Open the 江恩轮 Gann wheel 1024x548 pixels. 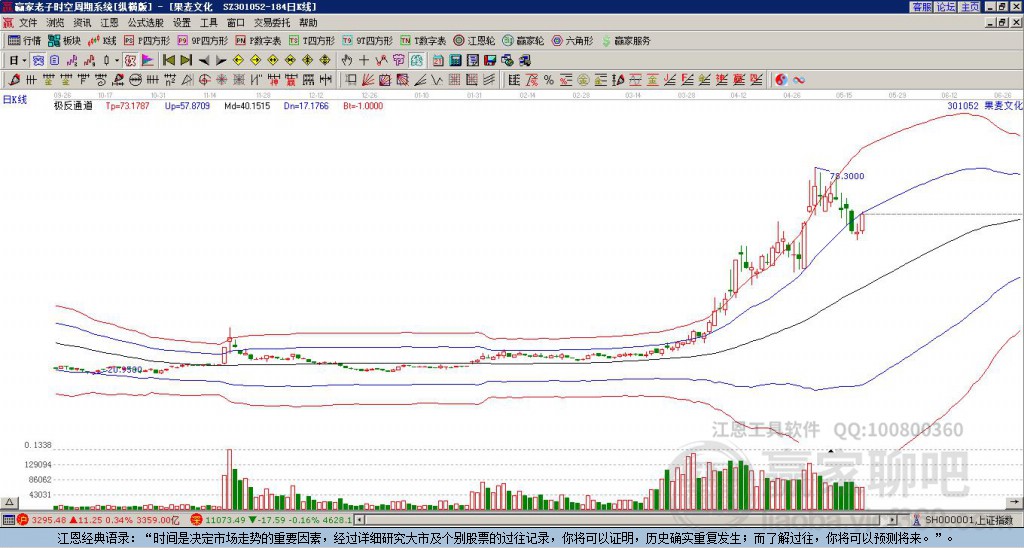point(475,40)
